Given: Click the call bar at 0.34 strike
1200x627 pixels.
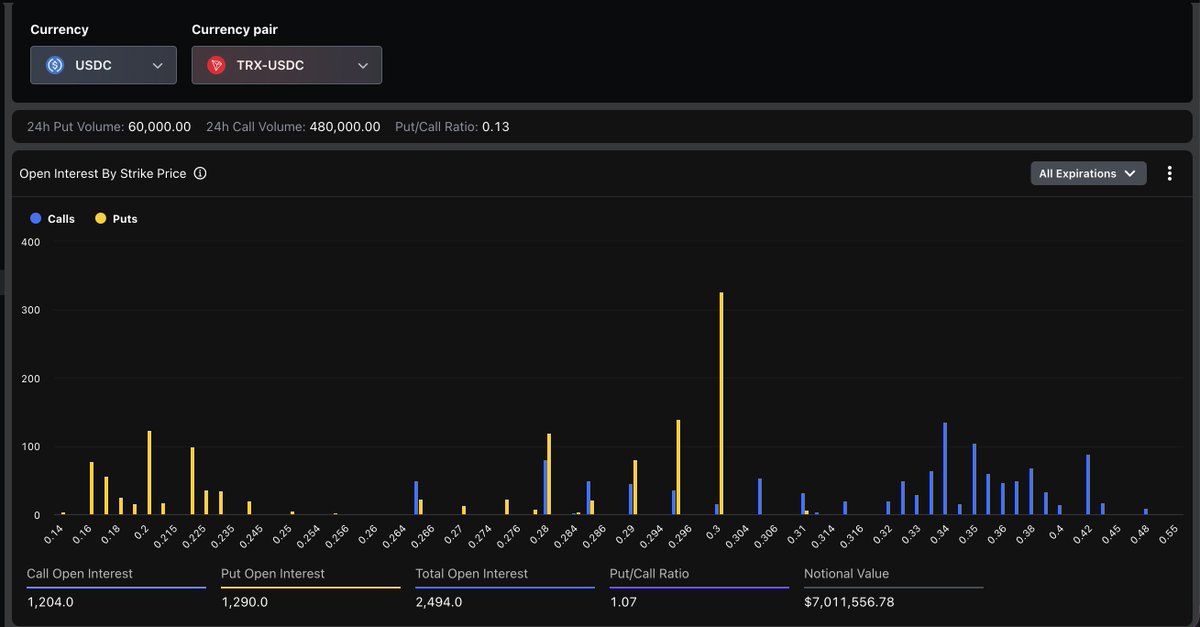Looking at the screenshot, I should (x=945, y=468).
